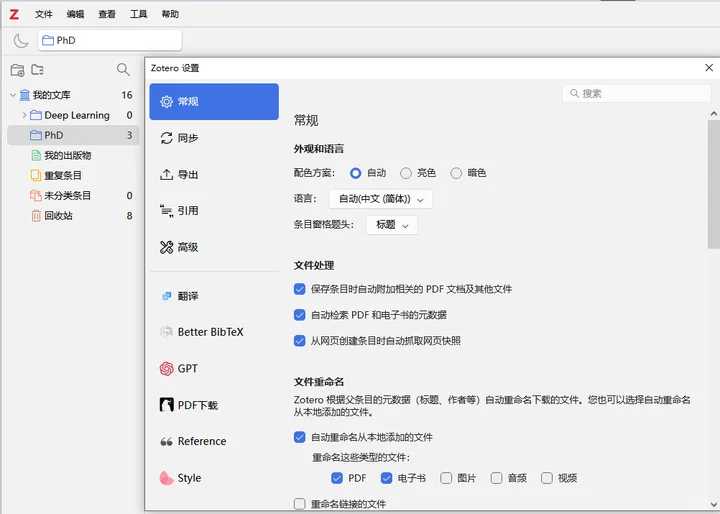This screenshot has width=720, height=514.
Task: Open the 帮助 menu
Action: click(170, 14)
